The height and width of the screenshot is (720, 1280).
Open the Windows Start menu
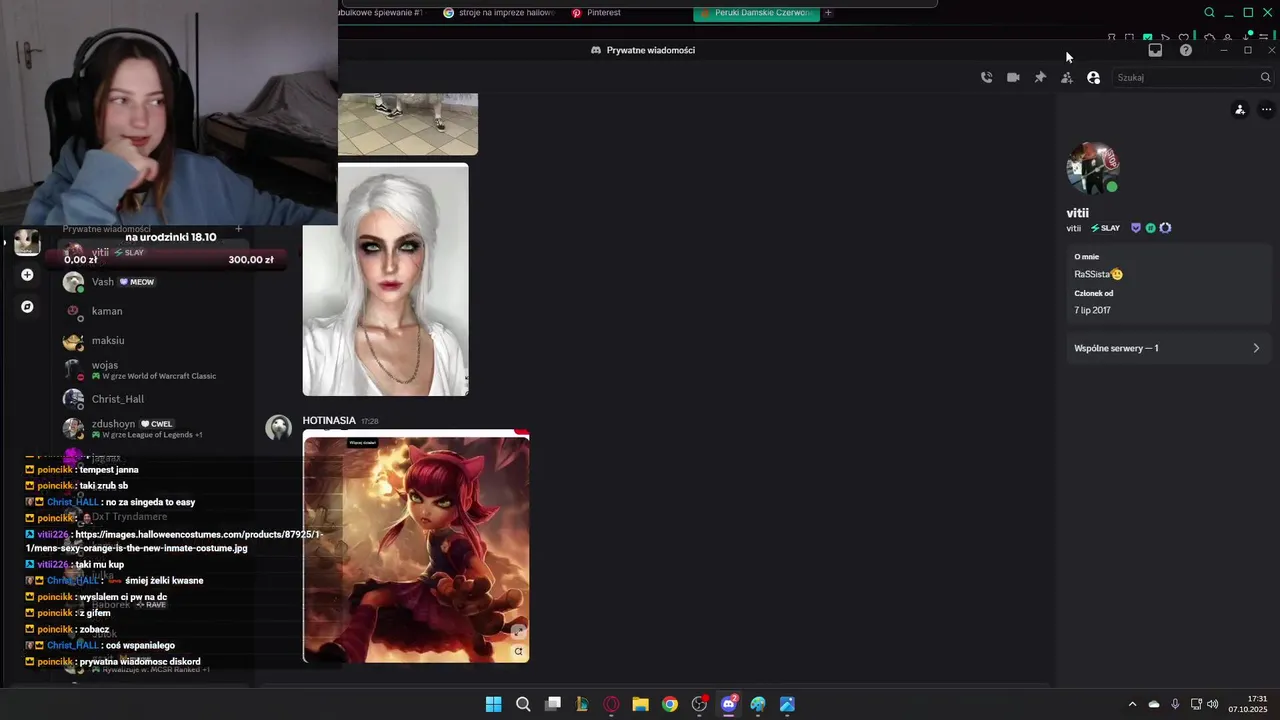[x=494, y=704]
